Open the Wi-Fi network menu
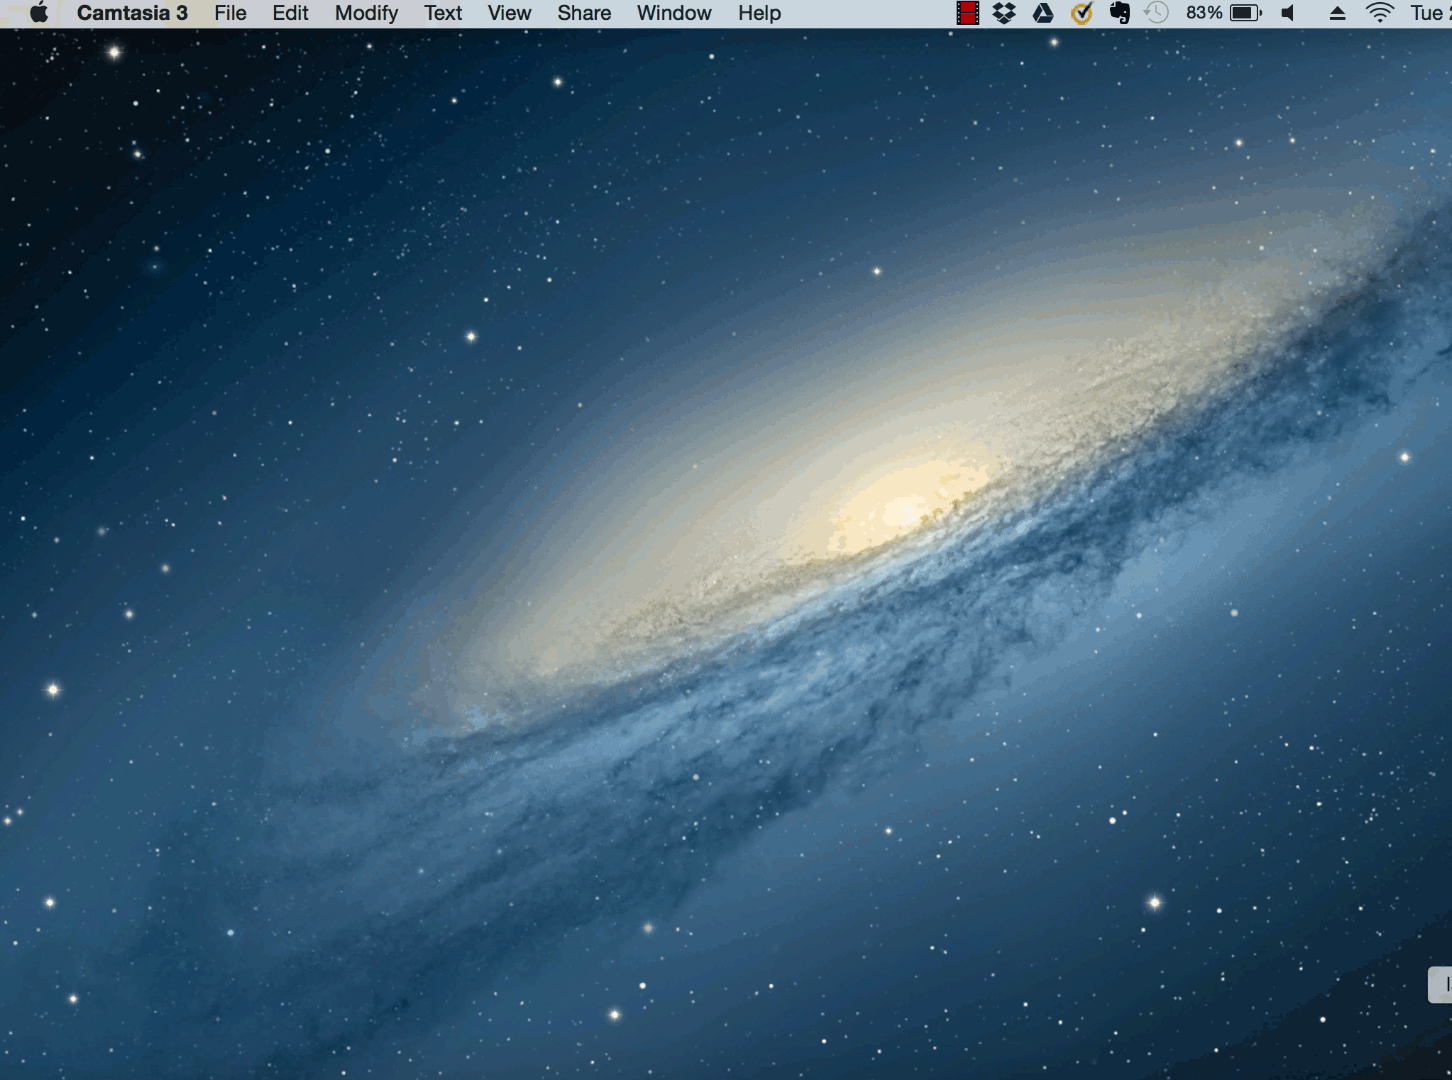 coord(1380,13)
